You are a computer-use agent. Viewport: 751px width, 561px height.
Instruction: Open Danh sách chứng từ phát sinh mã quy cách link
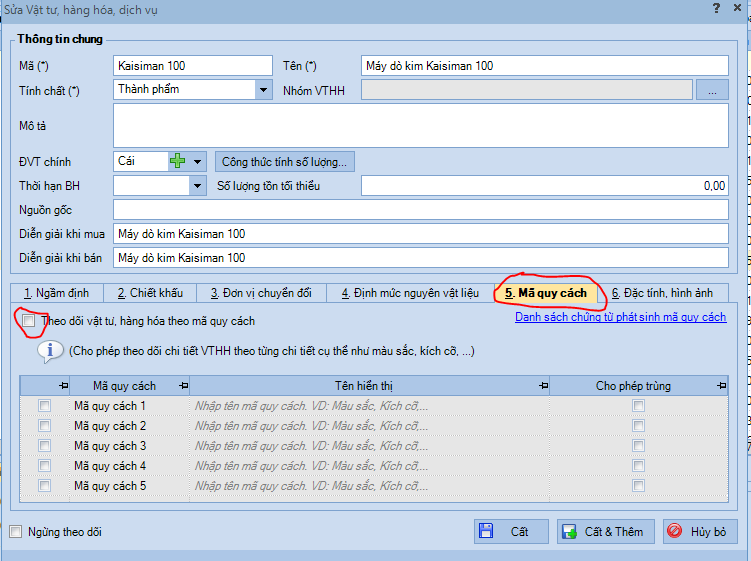(620, 317)
